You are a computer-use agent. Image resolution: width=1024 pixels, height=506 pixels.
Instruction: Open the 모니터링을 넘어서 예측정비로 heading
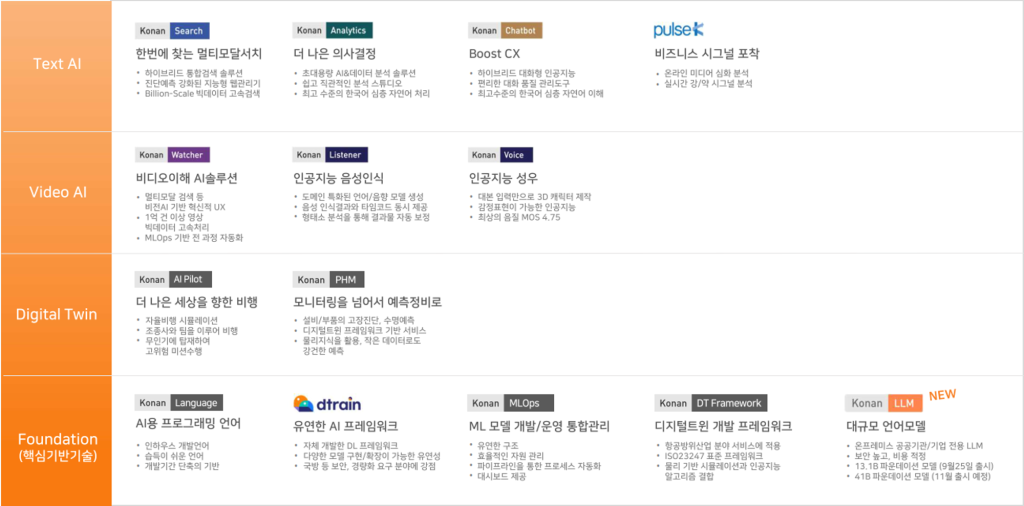[368, 302]
